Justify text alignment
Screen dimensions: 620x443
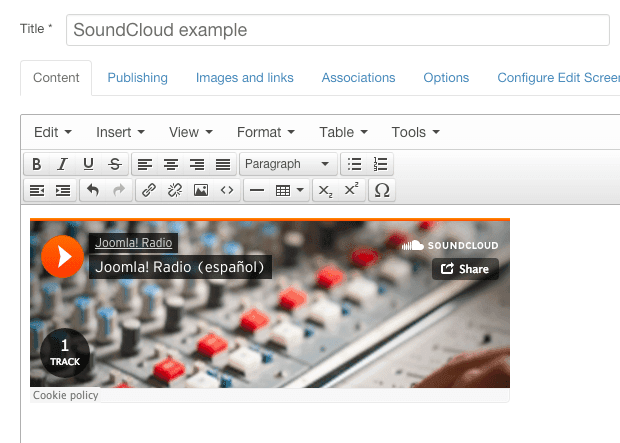point(223,164)
